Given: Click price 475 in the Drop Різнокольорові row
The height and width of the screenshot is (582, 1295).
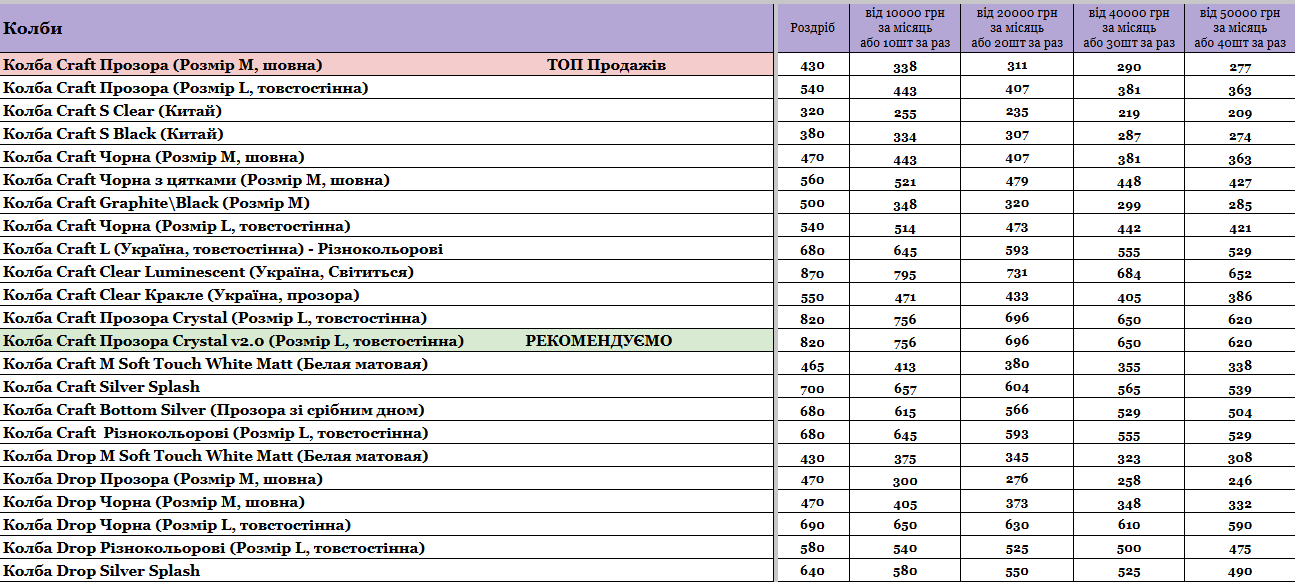Looking at the screenshot, I should coord(1241,550).
